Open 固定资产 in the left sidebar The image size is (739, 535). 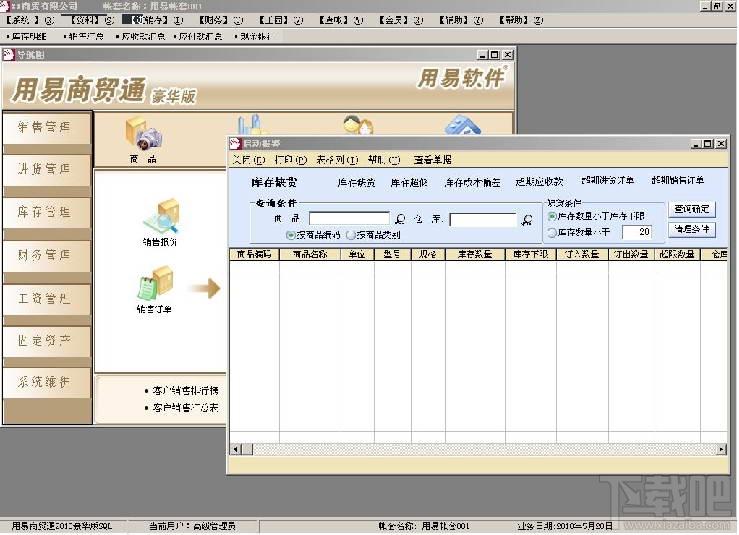(x=46, y=341)
